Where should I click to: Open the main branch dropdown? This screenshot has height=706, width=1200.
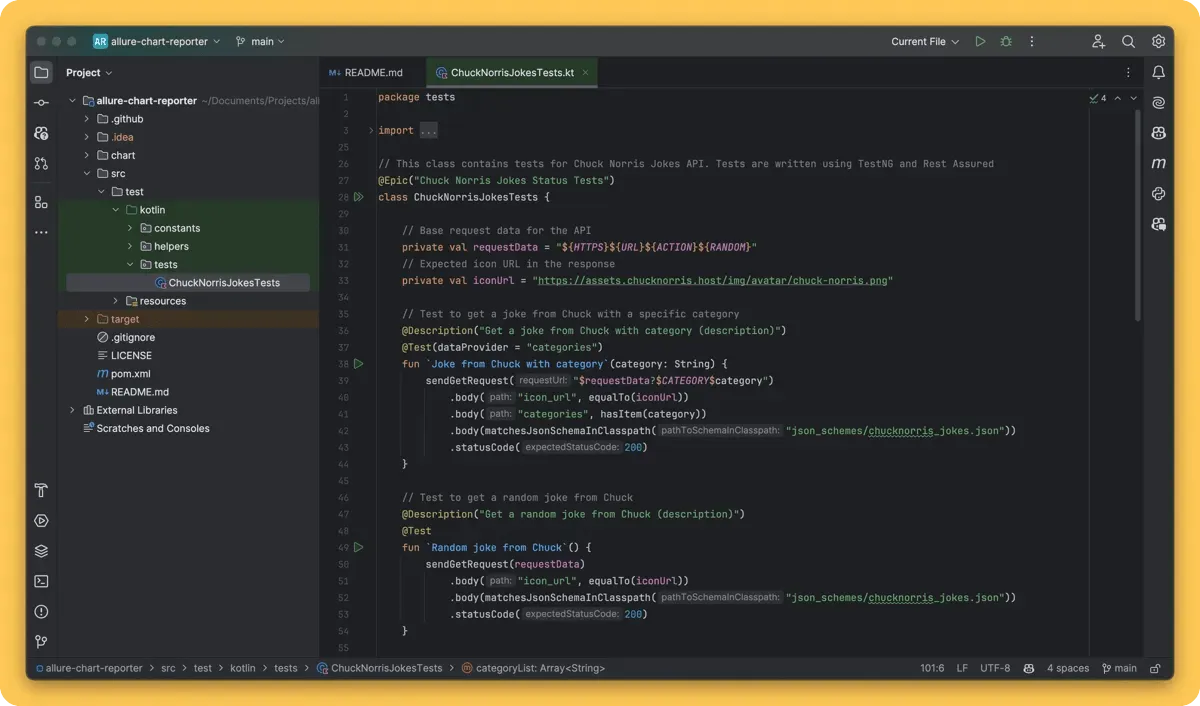pyautogui.click(x=260, y=42)
